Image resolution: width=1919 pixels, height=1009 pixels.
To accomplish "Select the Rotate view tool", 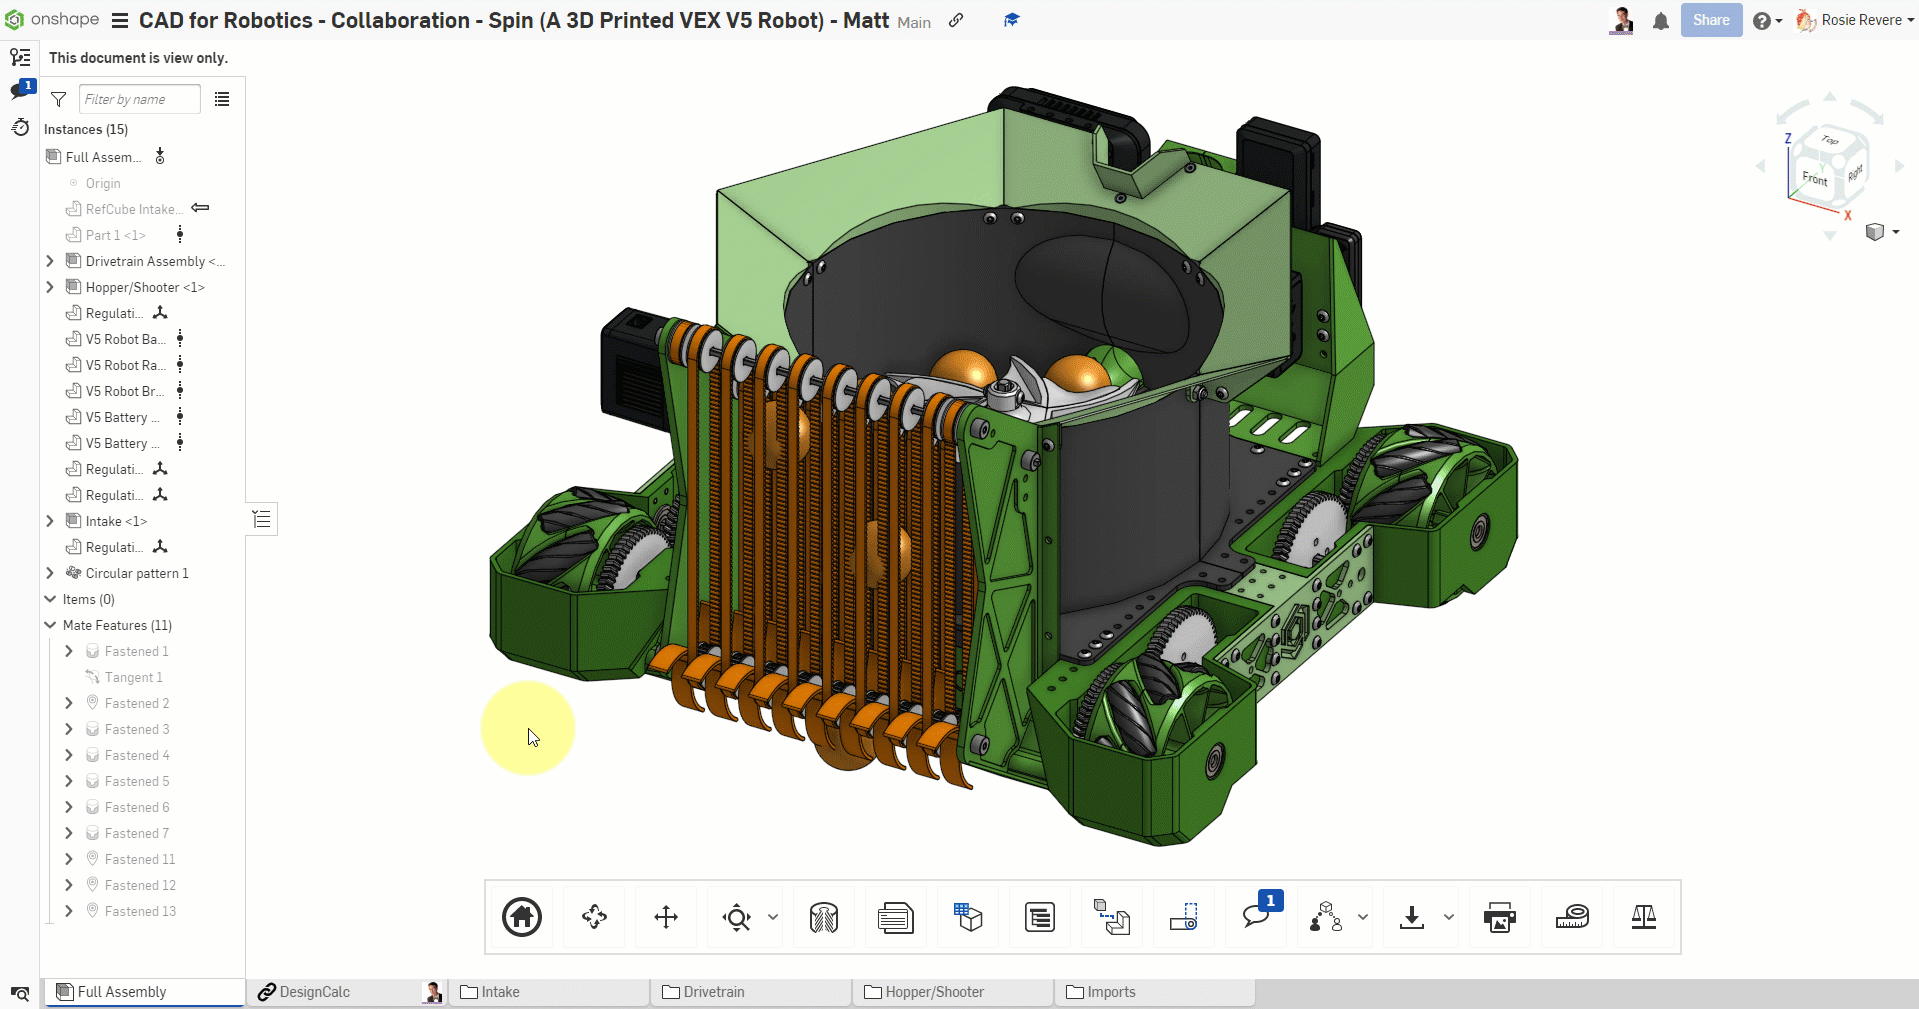I will pos(594,917).
